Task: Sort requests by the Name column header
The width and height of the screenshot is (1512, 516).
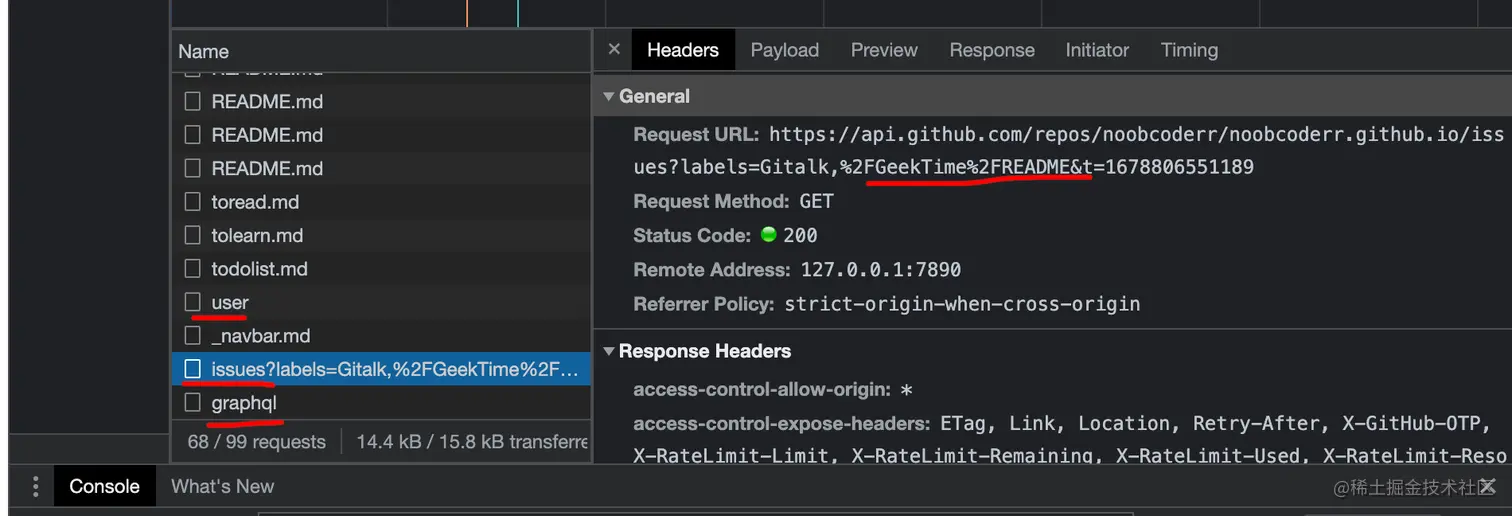Action: (x=381, y=51)
